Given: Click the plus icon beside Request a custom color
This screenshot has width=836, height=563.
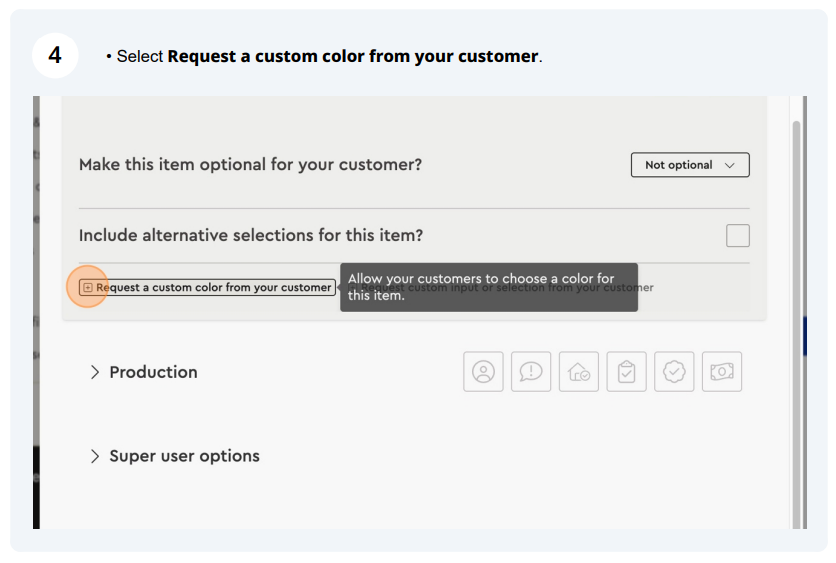Looking at the screenshot, I should click(x=88, y=287).
